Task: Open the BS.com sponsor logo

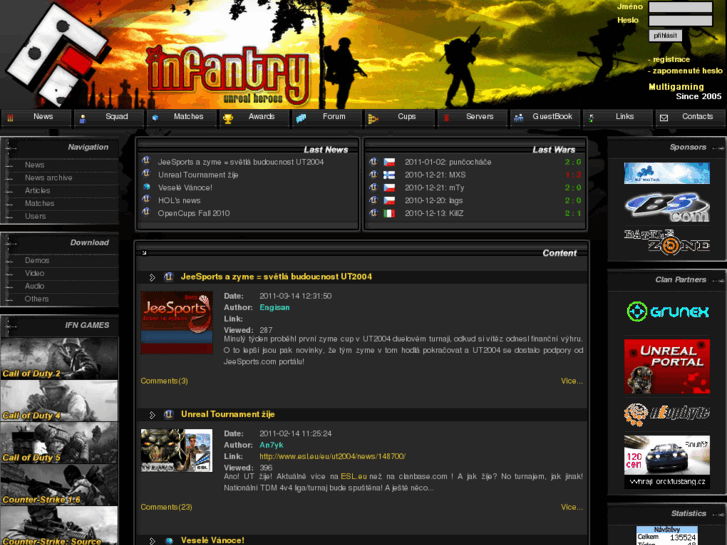Action: (667, 207)
